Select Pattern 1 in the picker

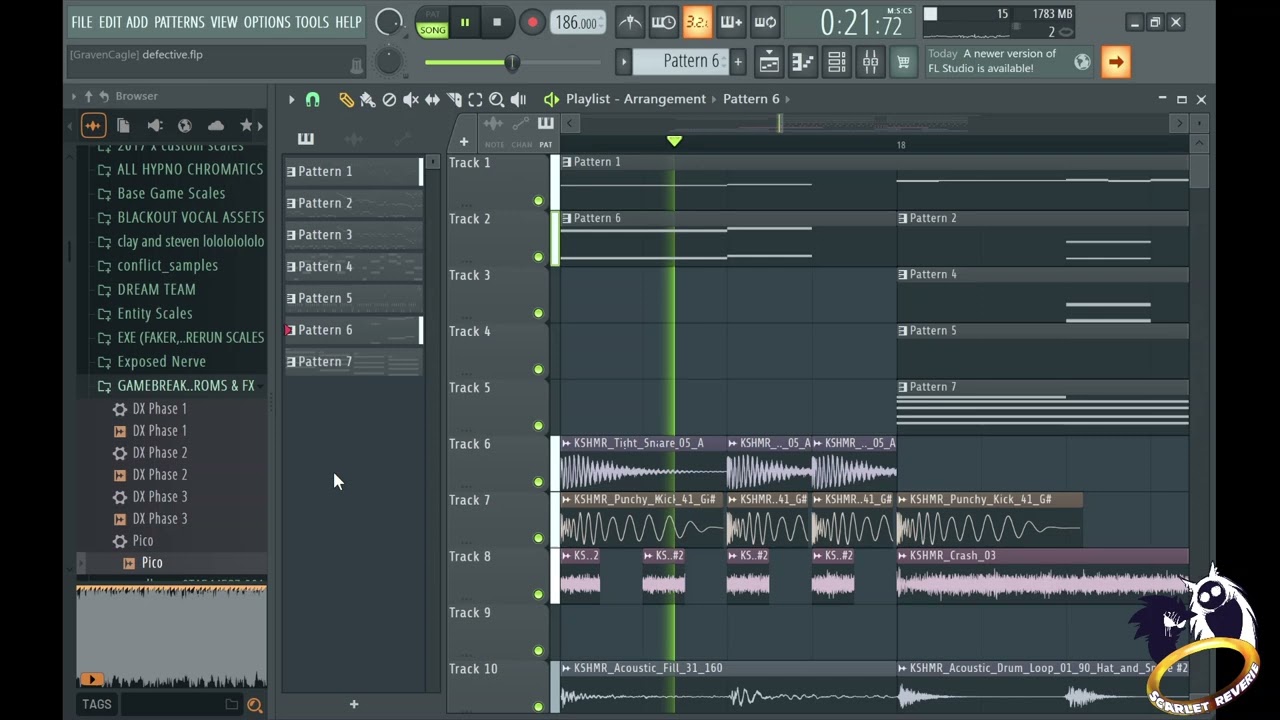(353, 171)
